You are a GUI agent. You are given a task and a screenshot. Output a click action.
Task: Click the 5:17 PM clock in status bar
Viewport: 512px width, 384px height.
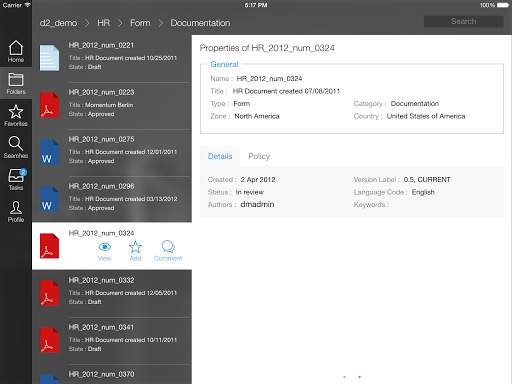click(x=256, y=5)
